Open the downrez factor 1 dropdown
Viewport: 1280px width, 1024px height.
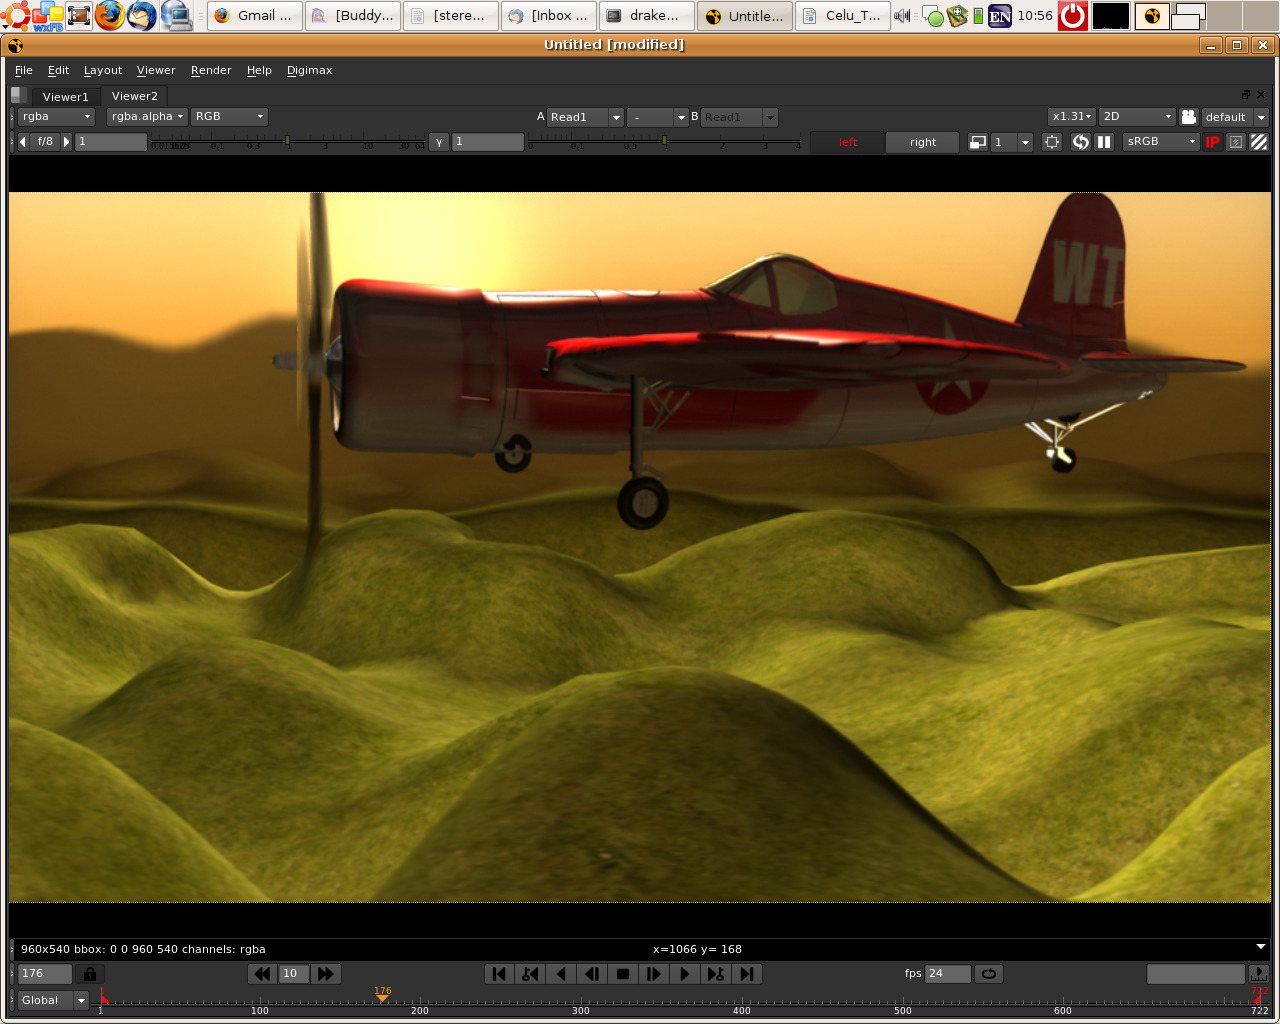coord(1012,142)
